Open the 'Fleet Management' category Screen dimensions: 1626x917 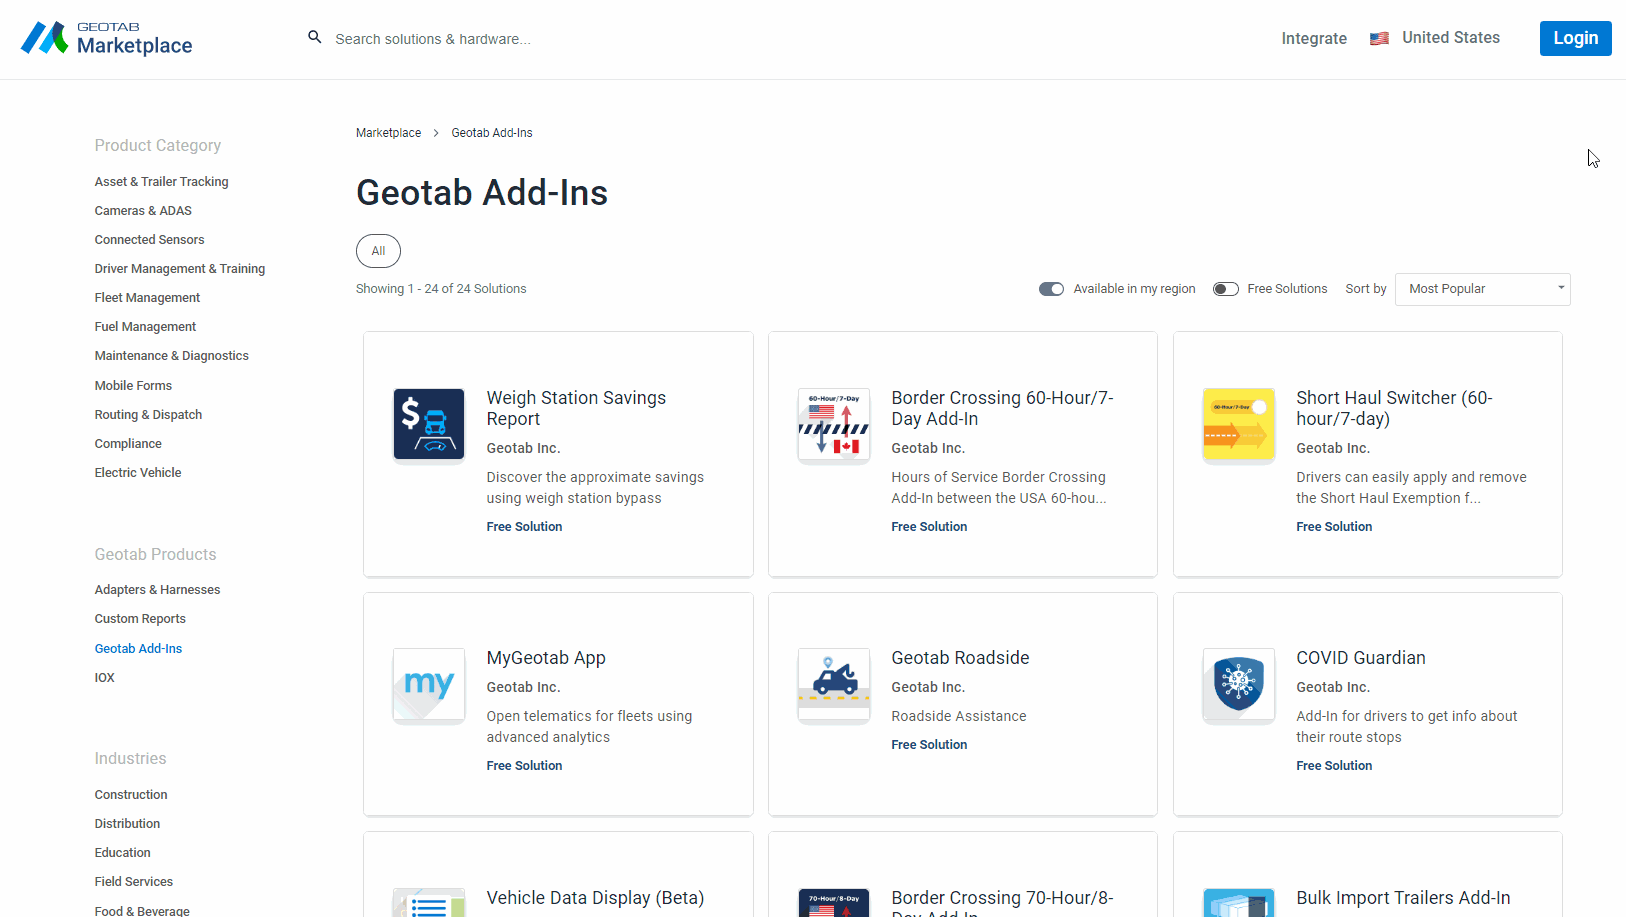[x=147, y=297]
